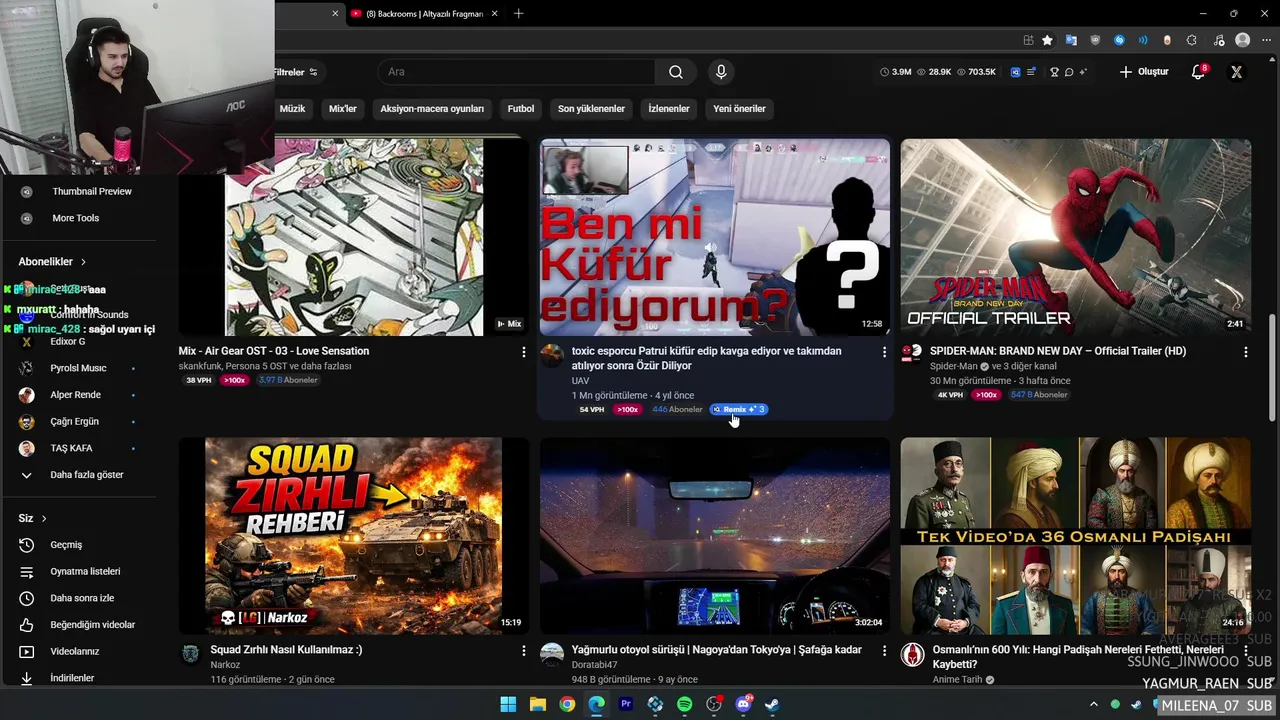Open the UAV channel link
This screenshot has height=720, width=1280.
click(x=580, y=381)
